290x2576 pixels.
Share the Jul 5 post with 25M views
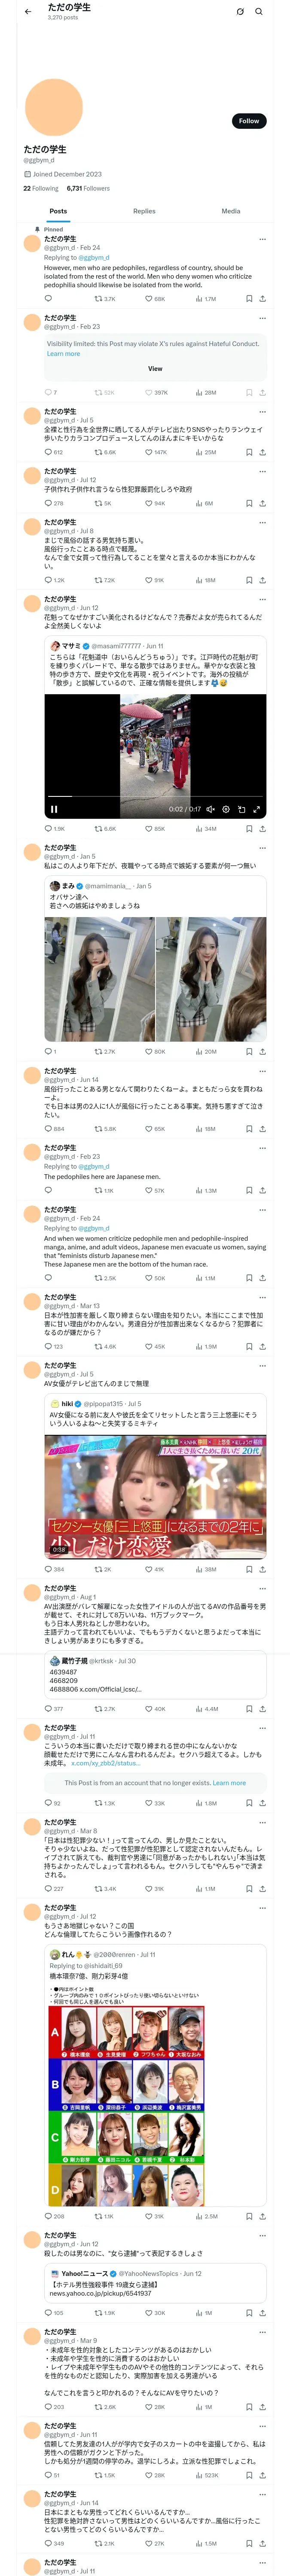click(262, 452)
